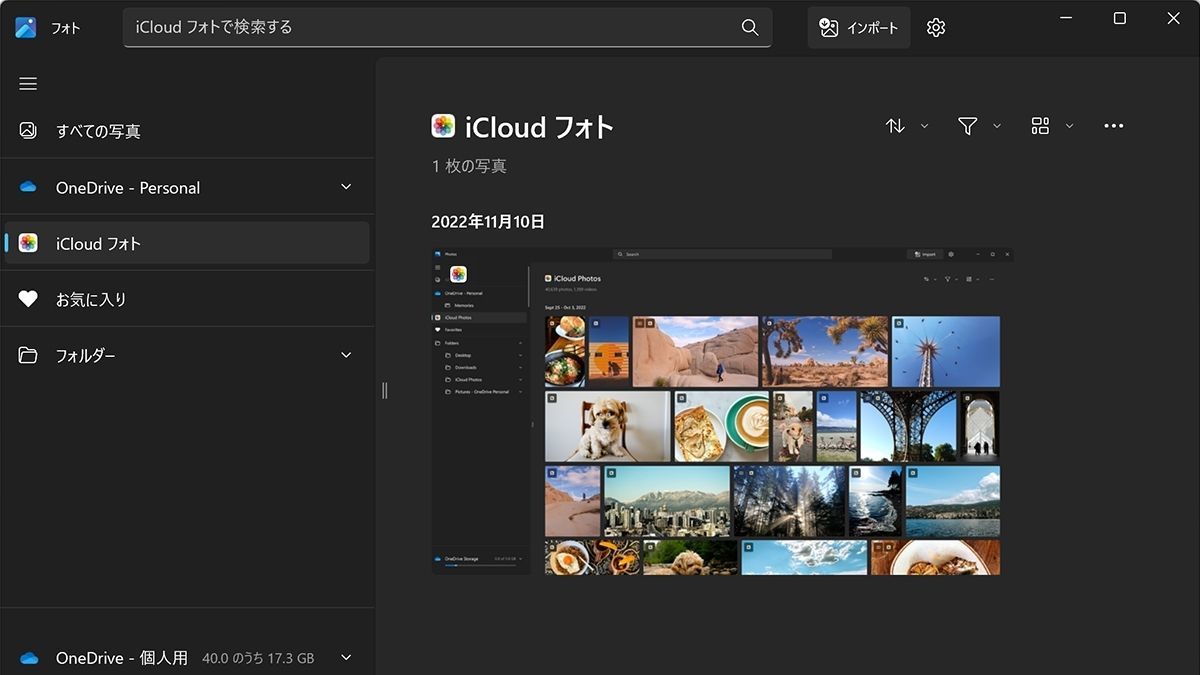Click the iCloud フォト heading icon
This screenshot has width=1200, height=675.
443,126
